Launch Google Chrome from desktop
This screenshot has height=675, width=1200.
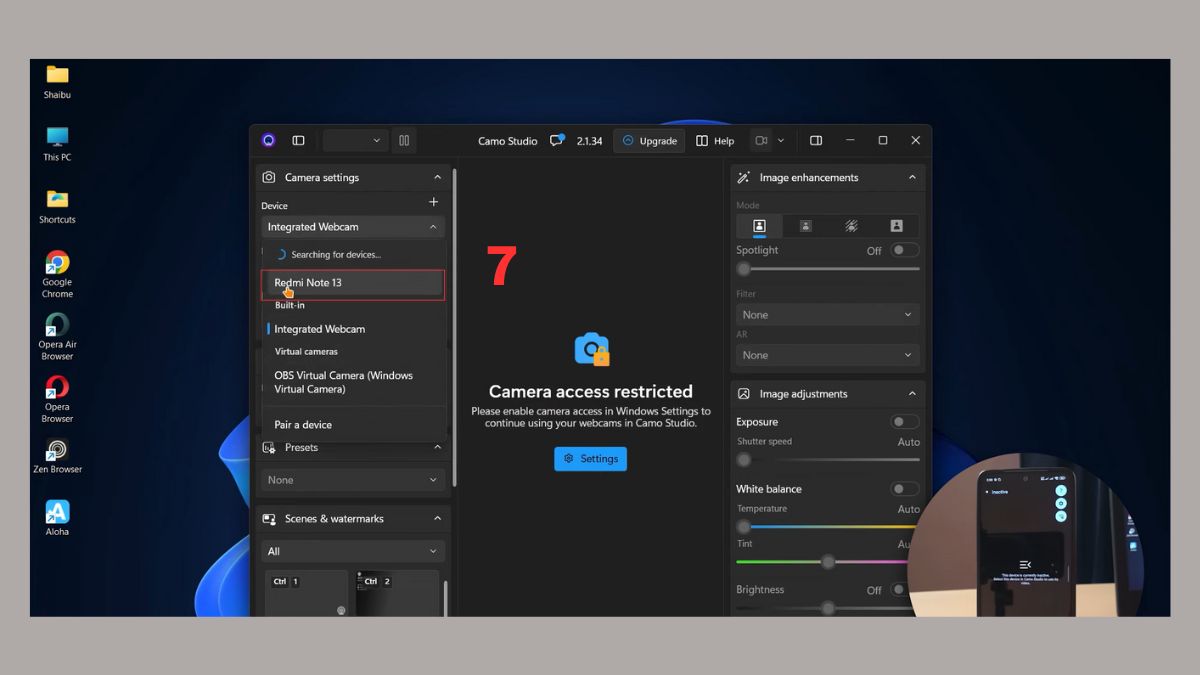coord(57,275)
